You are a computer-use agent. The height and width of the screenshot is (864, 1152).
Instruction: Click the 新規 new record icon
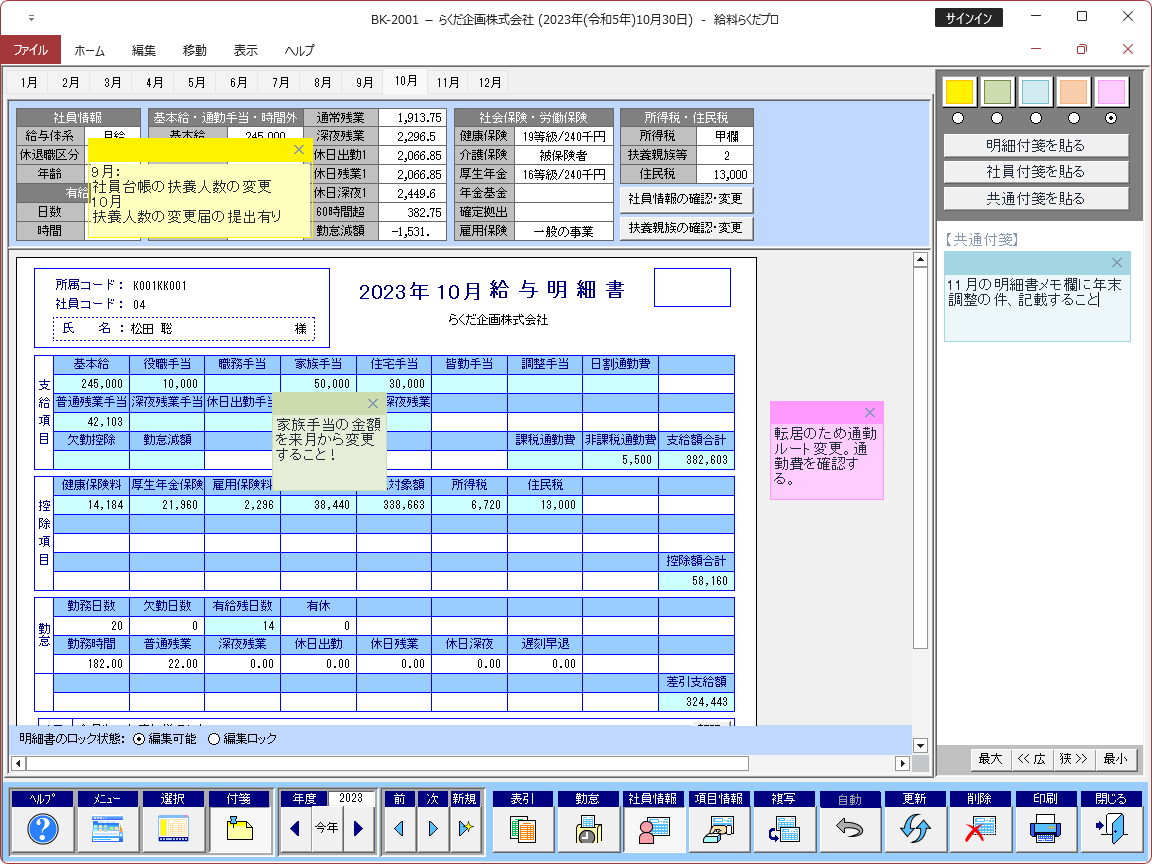465,829
